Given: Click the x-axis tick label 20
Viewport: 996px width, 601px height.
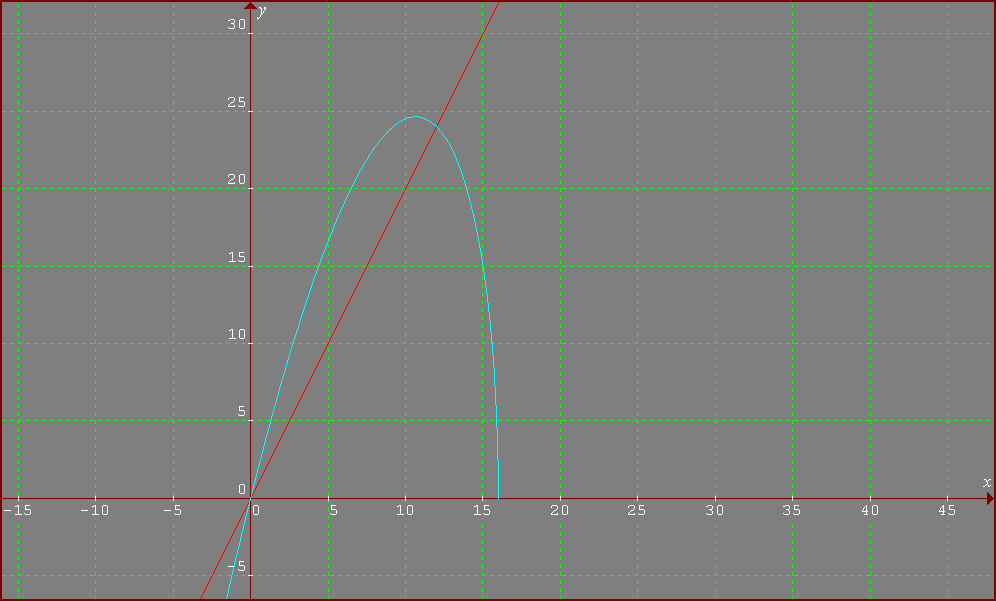Looking at the screenshot, I should (x=560, y=511).
